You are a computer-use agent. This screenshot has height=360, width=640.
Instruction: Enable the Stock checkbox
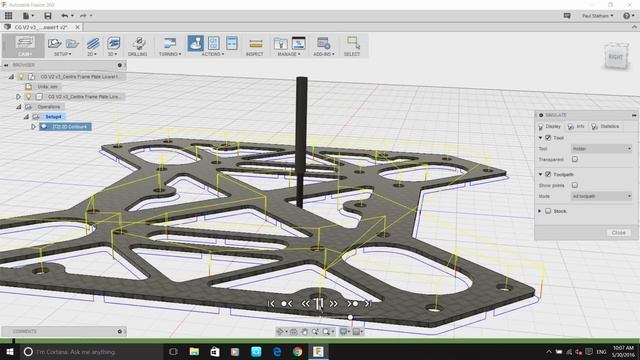(548, 211)
